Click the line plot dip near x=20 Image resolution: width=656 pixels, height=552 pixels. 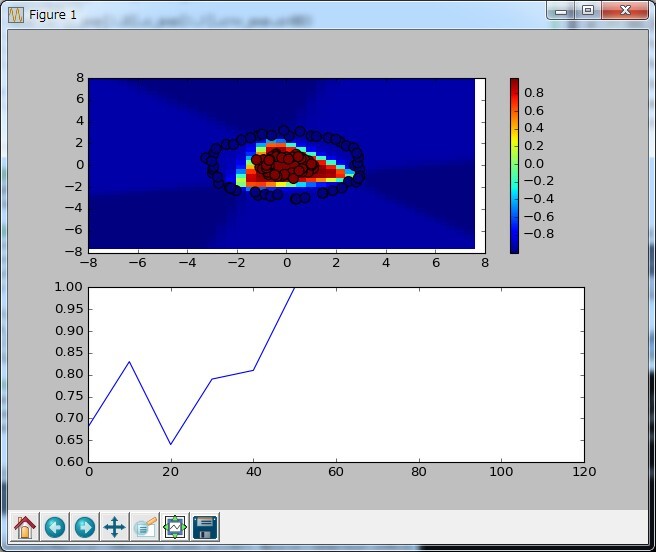[171, 444]
